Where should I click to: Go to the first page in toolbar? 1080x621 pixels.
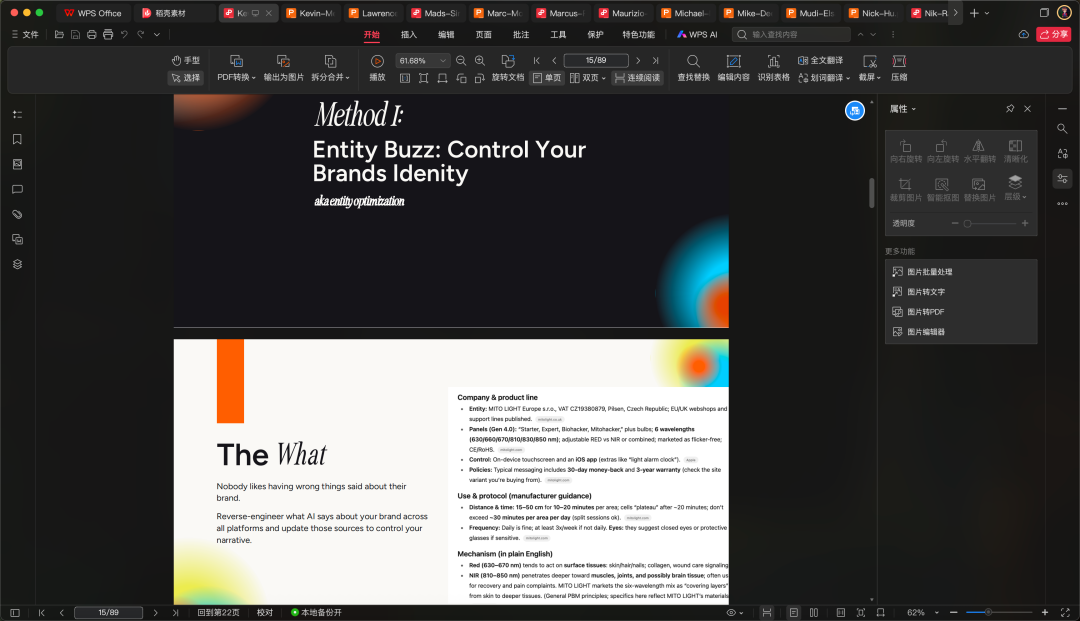coord(537,61)
